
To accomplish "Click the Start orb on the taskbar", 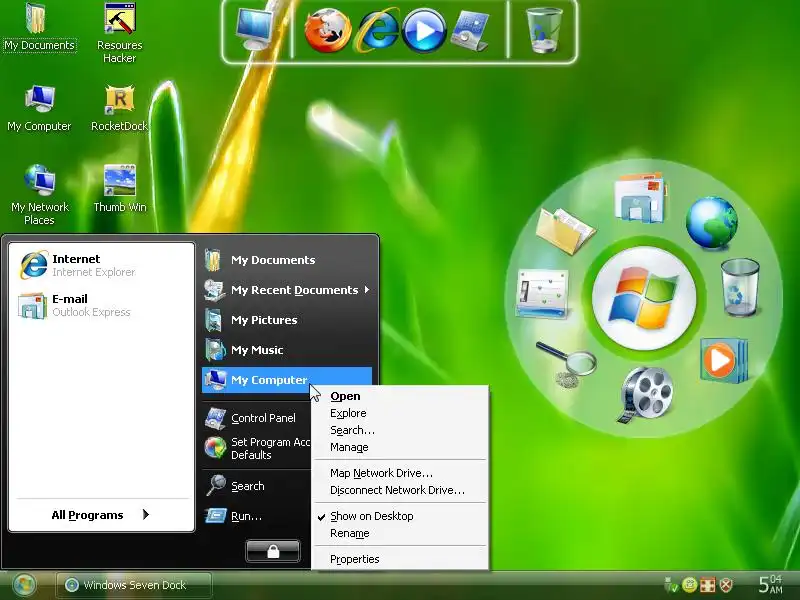I will 24,585.
